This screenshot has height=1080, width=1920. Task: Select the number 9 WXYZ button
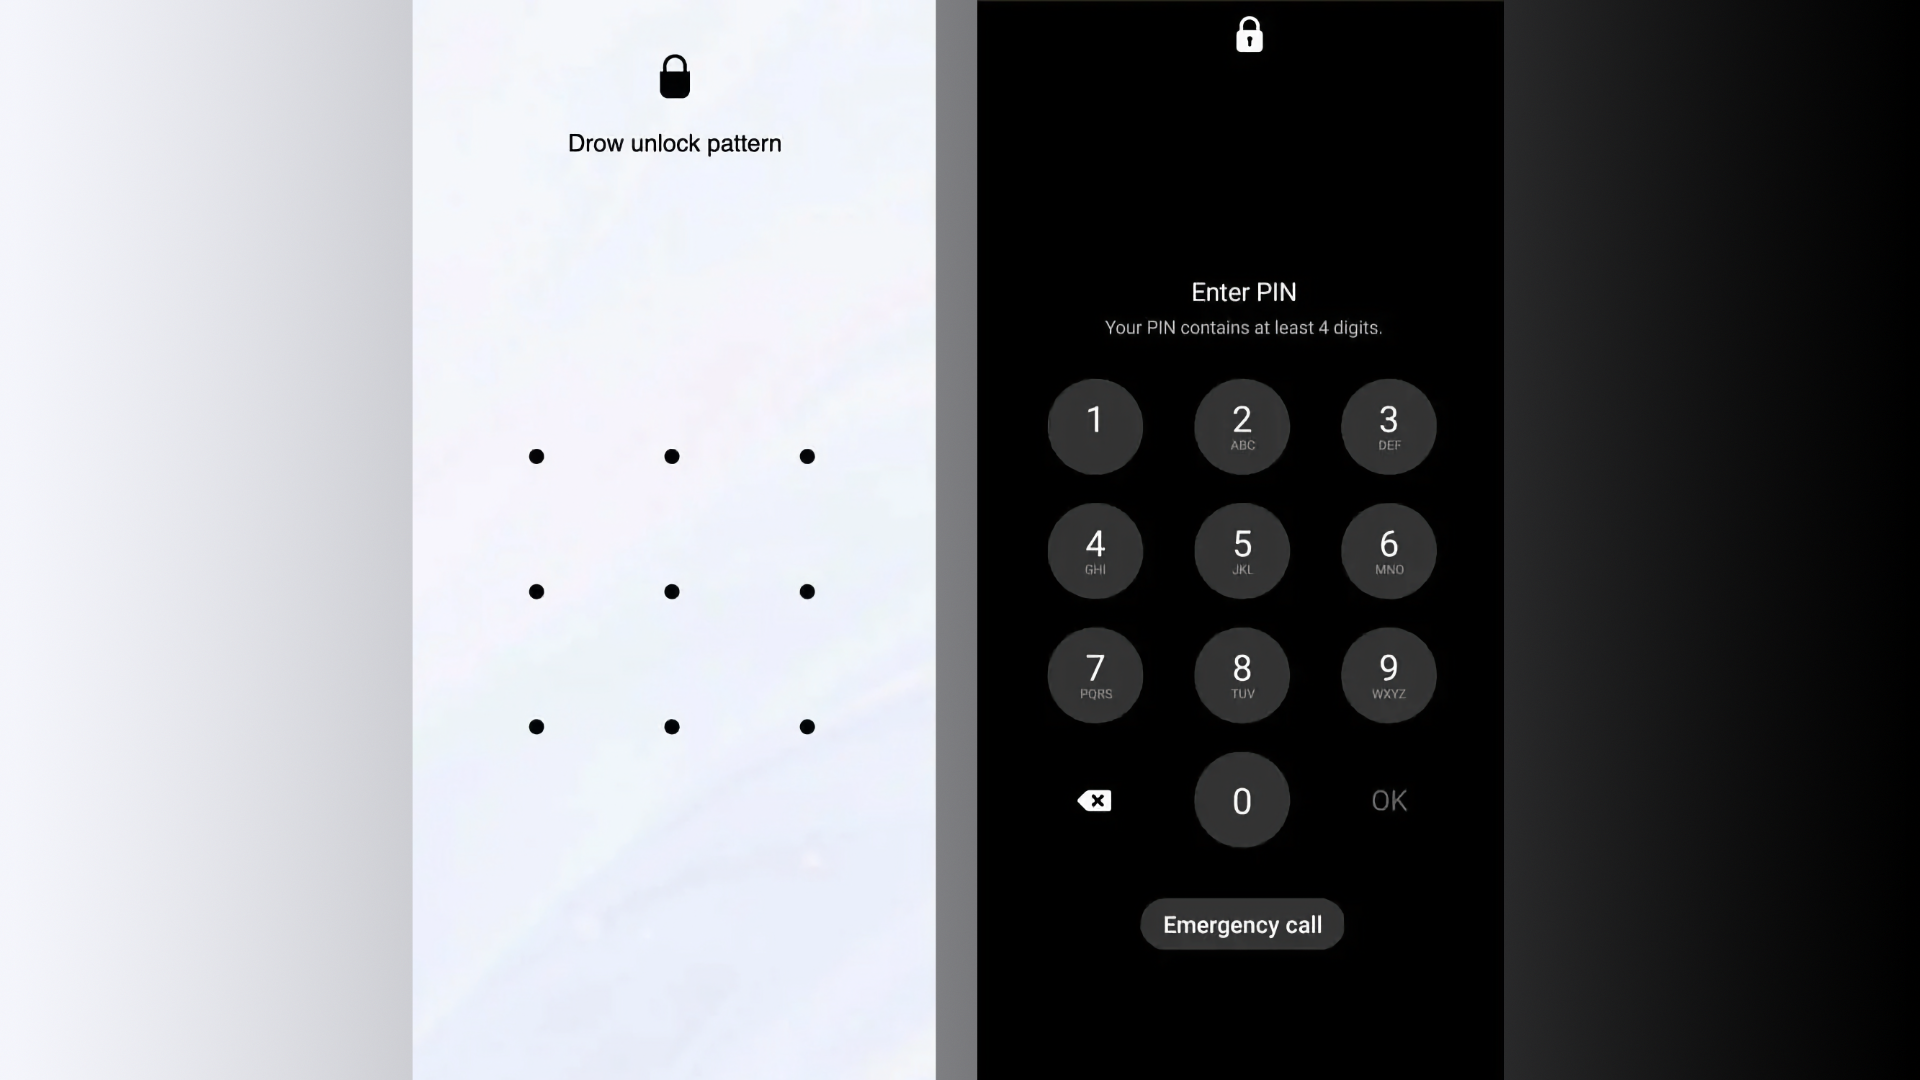[x=1389, y=674]
